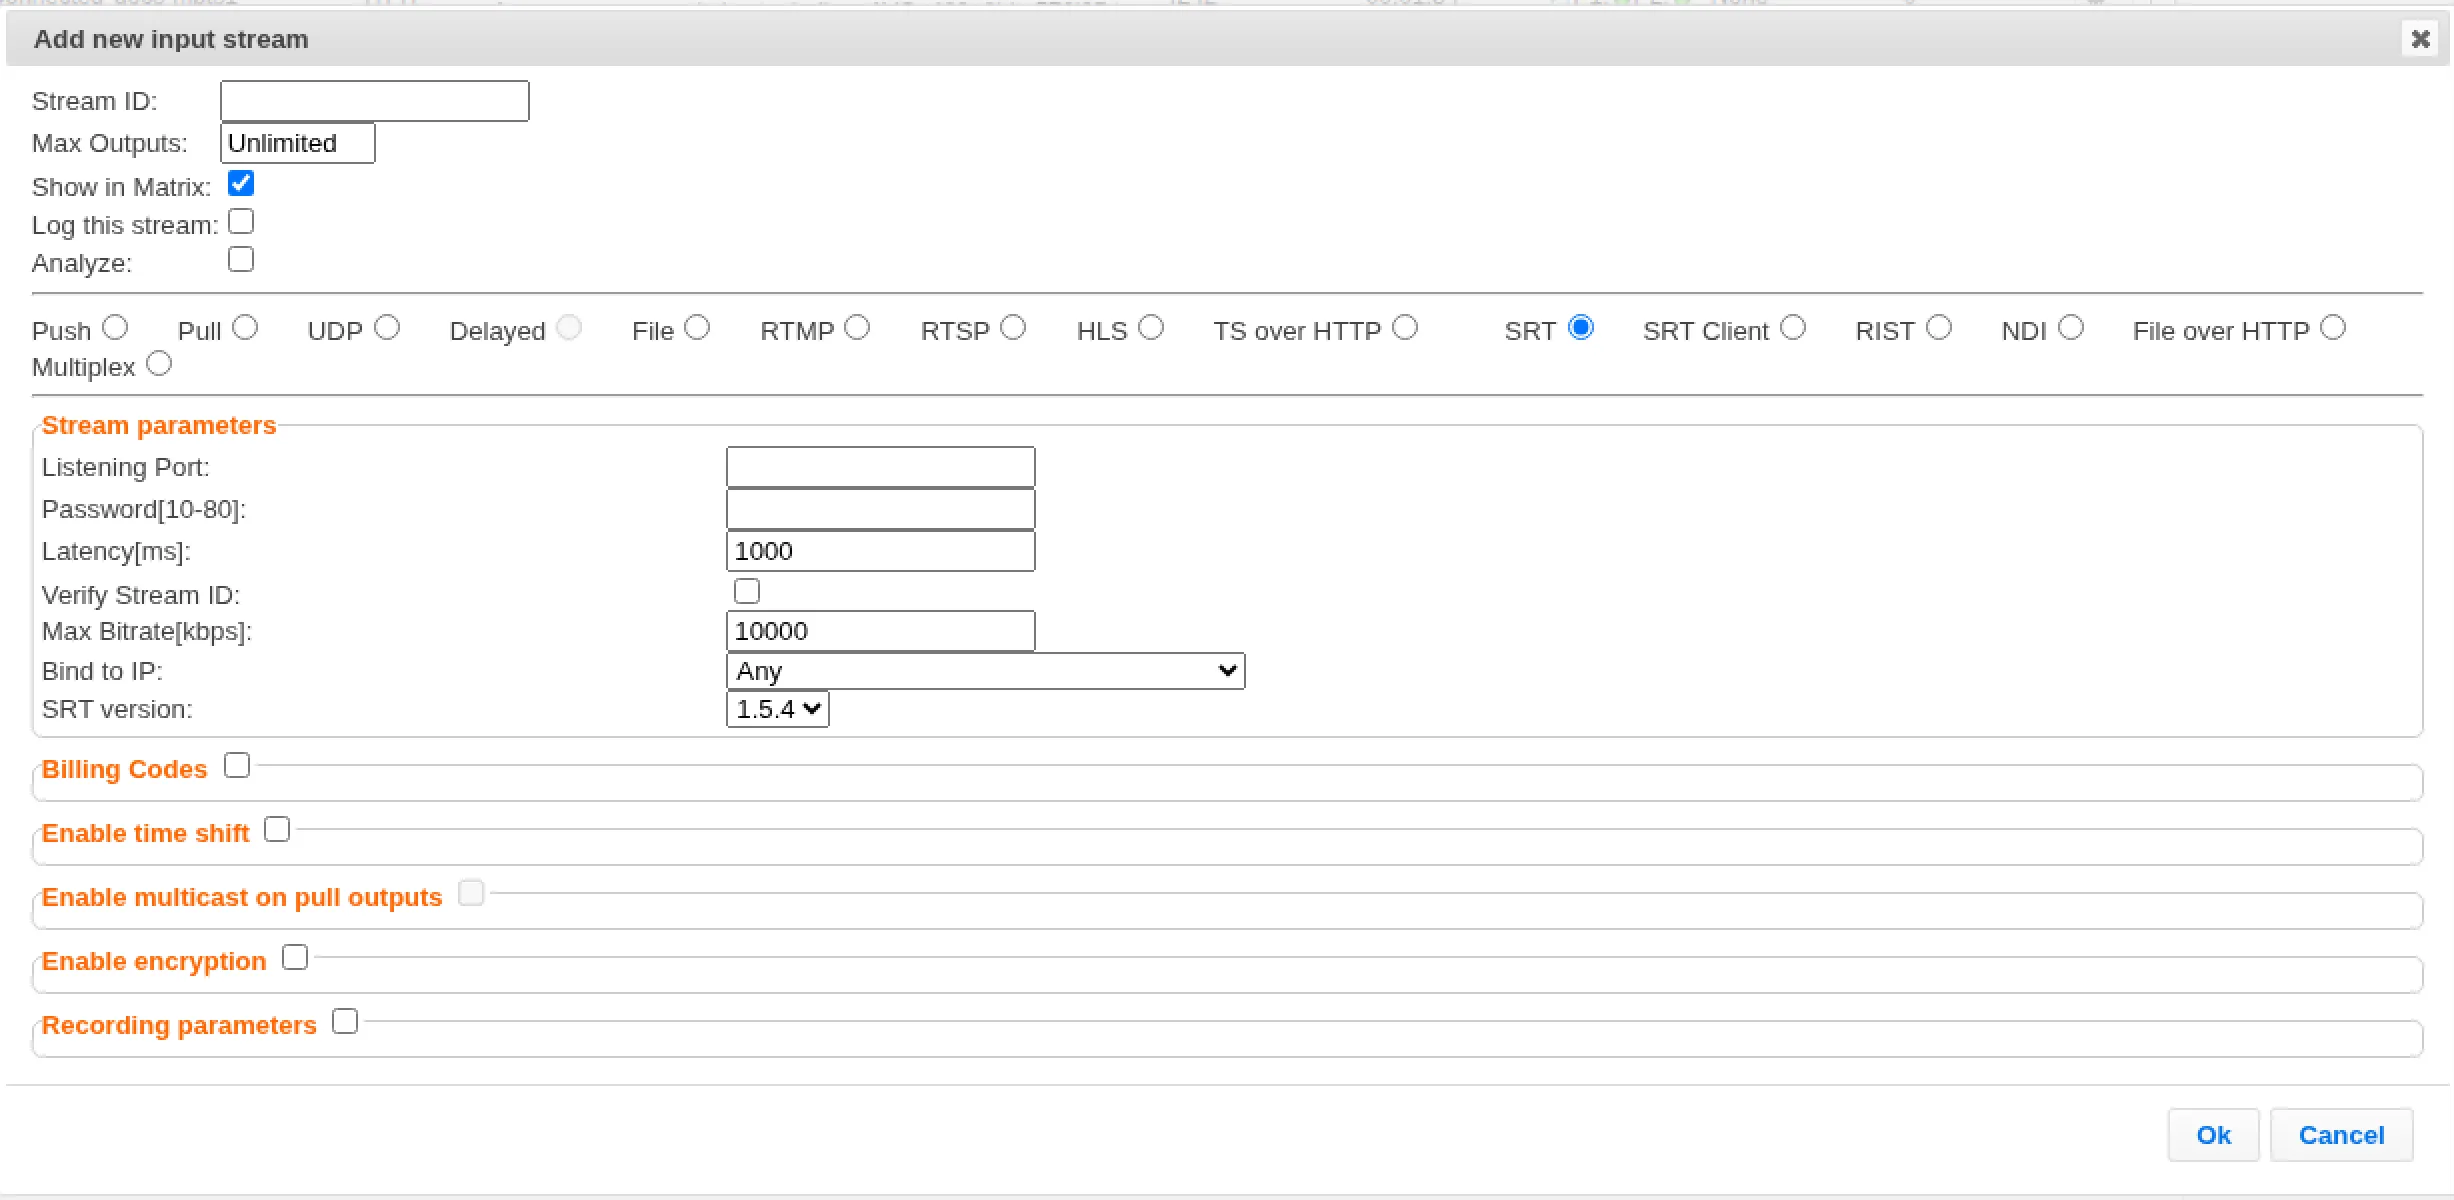Select the RIST radio button
The image size is (2454, 1200).
coord(1939,327)
